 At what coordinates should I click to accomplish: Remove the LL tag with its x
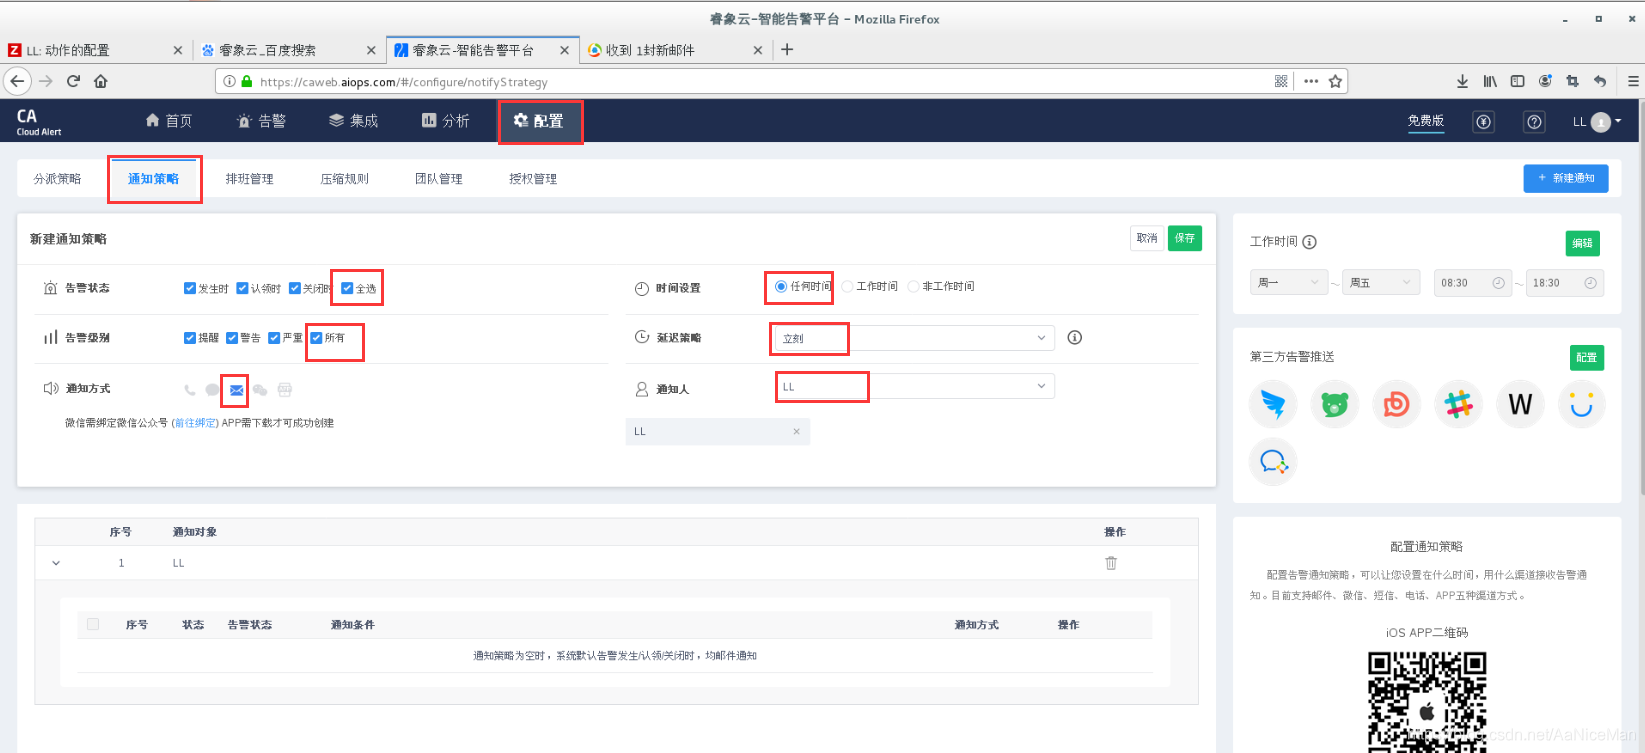click(796, 432)
